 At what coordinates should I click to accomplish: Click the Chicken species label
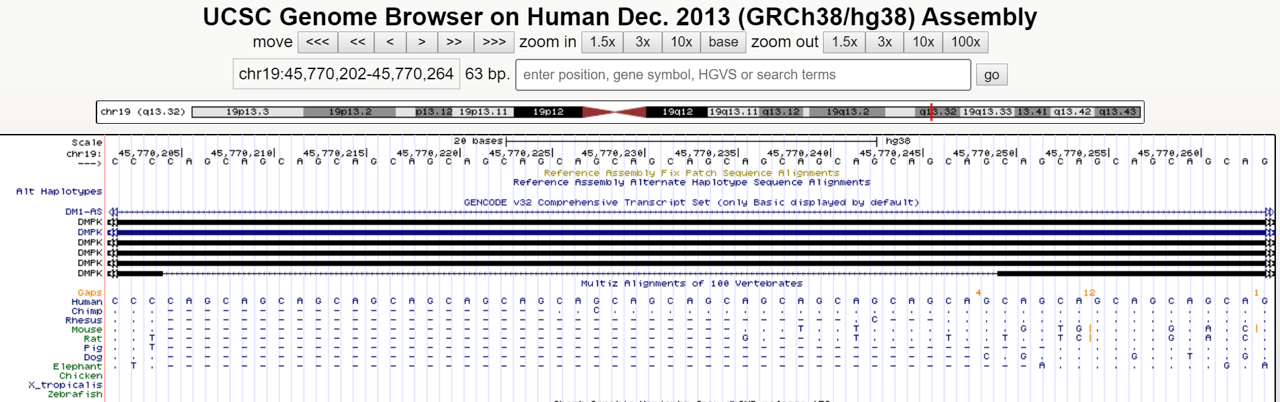coord(81,375)
